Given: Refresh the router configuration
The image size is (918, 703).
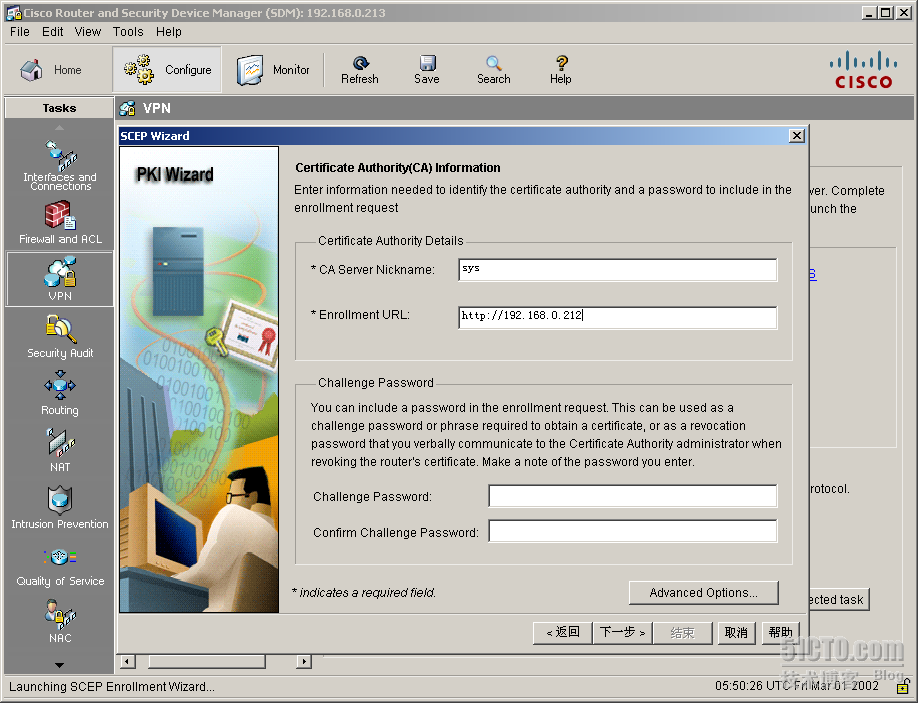Looking at the screenshot, I should pos(359,70).
